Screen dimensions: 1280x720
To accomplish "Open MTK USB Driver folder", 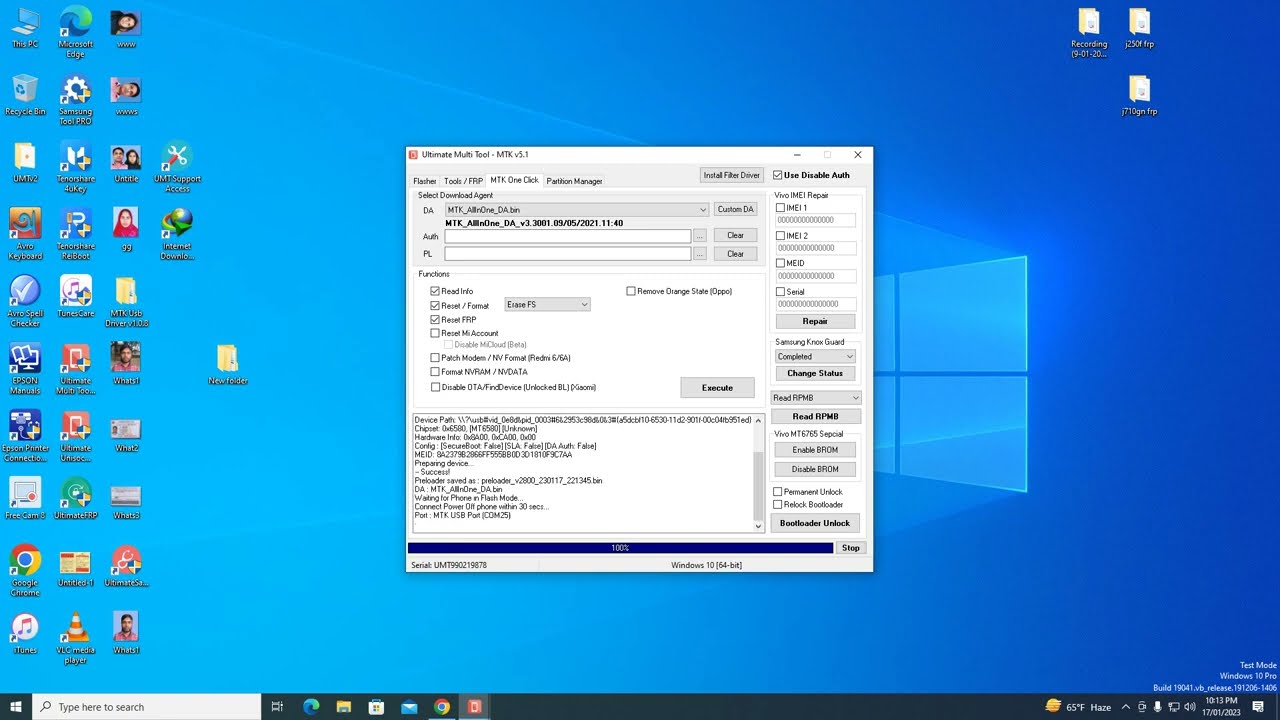I will (127, 301).
